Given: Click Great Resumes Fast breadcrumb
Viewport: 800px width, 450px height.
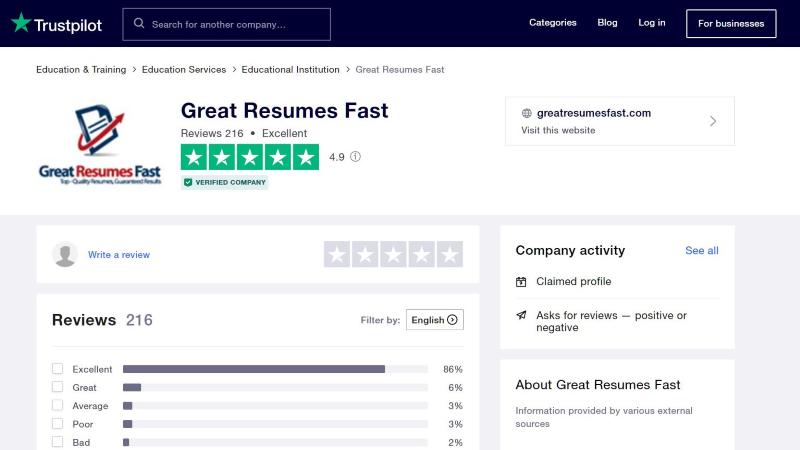Looking at the screenshot, I should pos(399,69).
